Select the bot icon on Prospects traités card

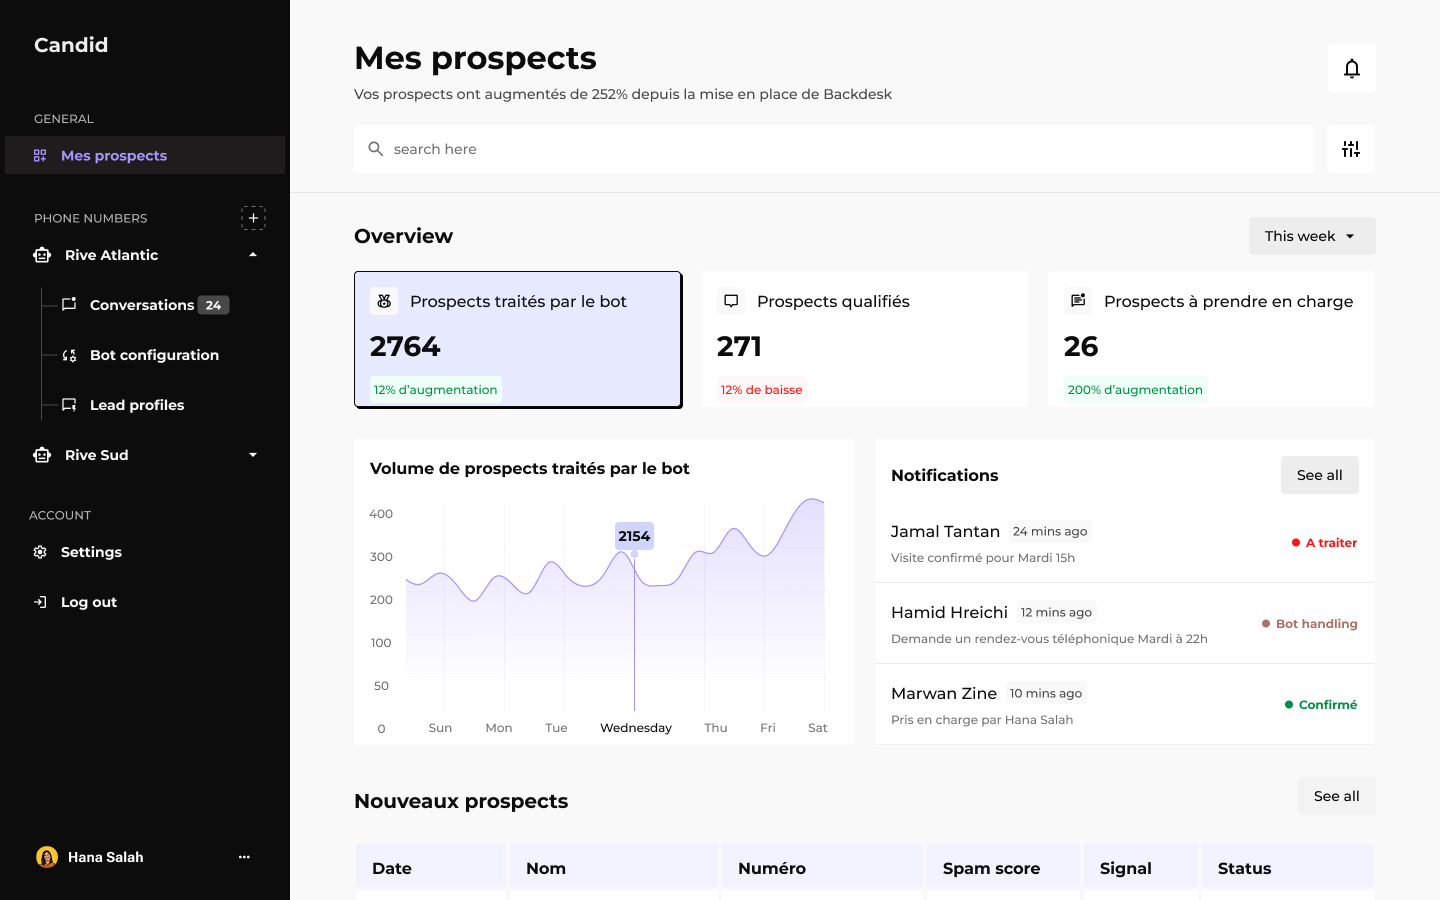click(384, 300)
